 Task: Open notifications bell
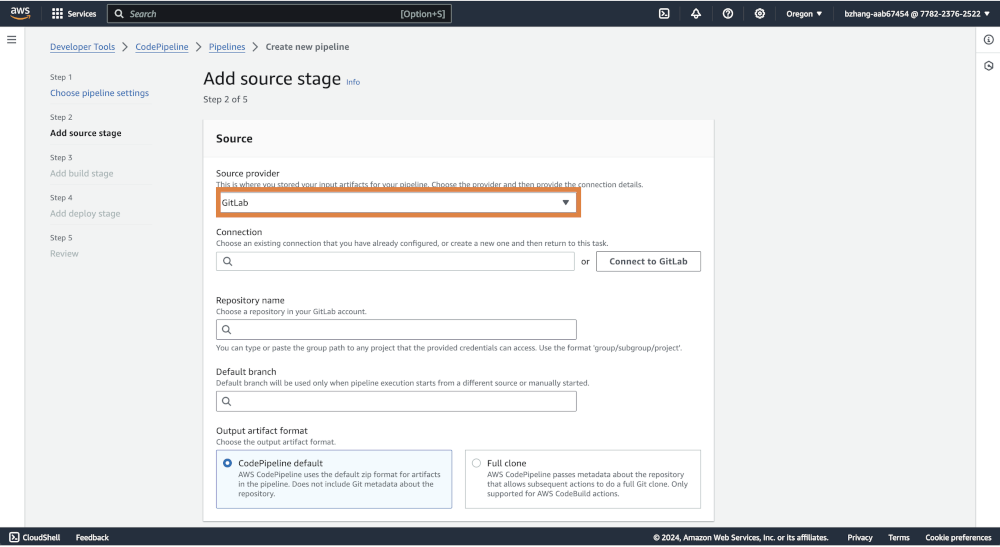tap(696, 13)
